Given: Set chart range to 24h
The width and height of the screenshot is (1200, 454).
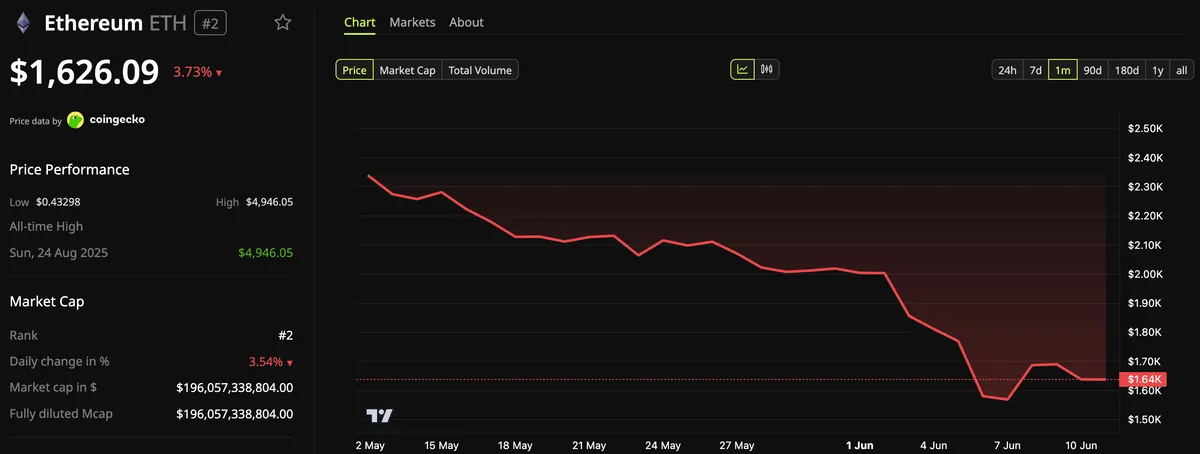Looking at the screenshot, I should [x=1007, y=70].
